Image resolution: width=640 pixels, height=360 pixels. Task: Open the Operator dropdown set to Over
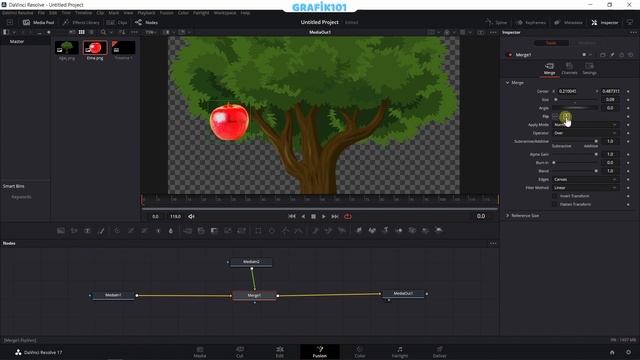(585, 133)
